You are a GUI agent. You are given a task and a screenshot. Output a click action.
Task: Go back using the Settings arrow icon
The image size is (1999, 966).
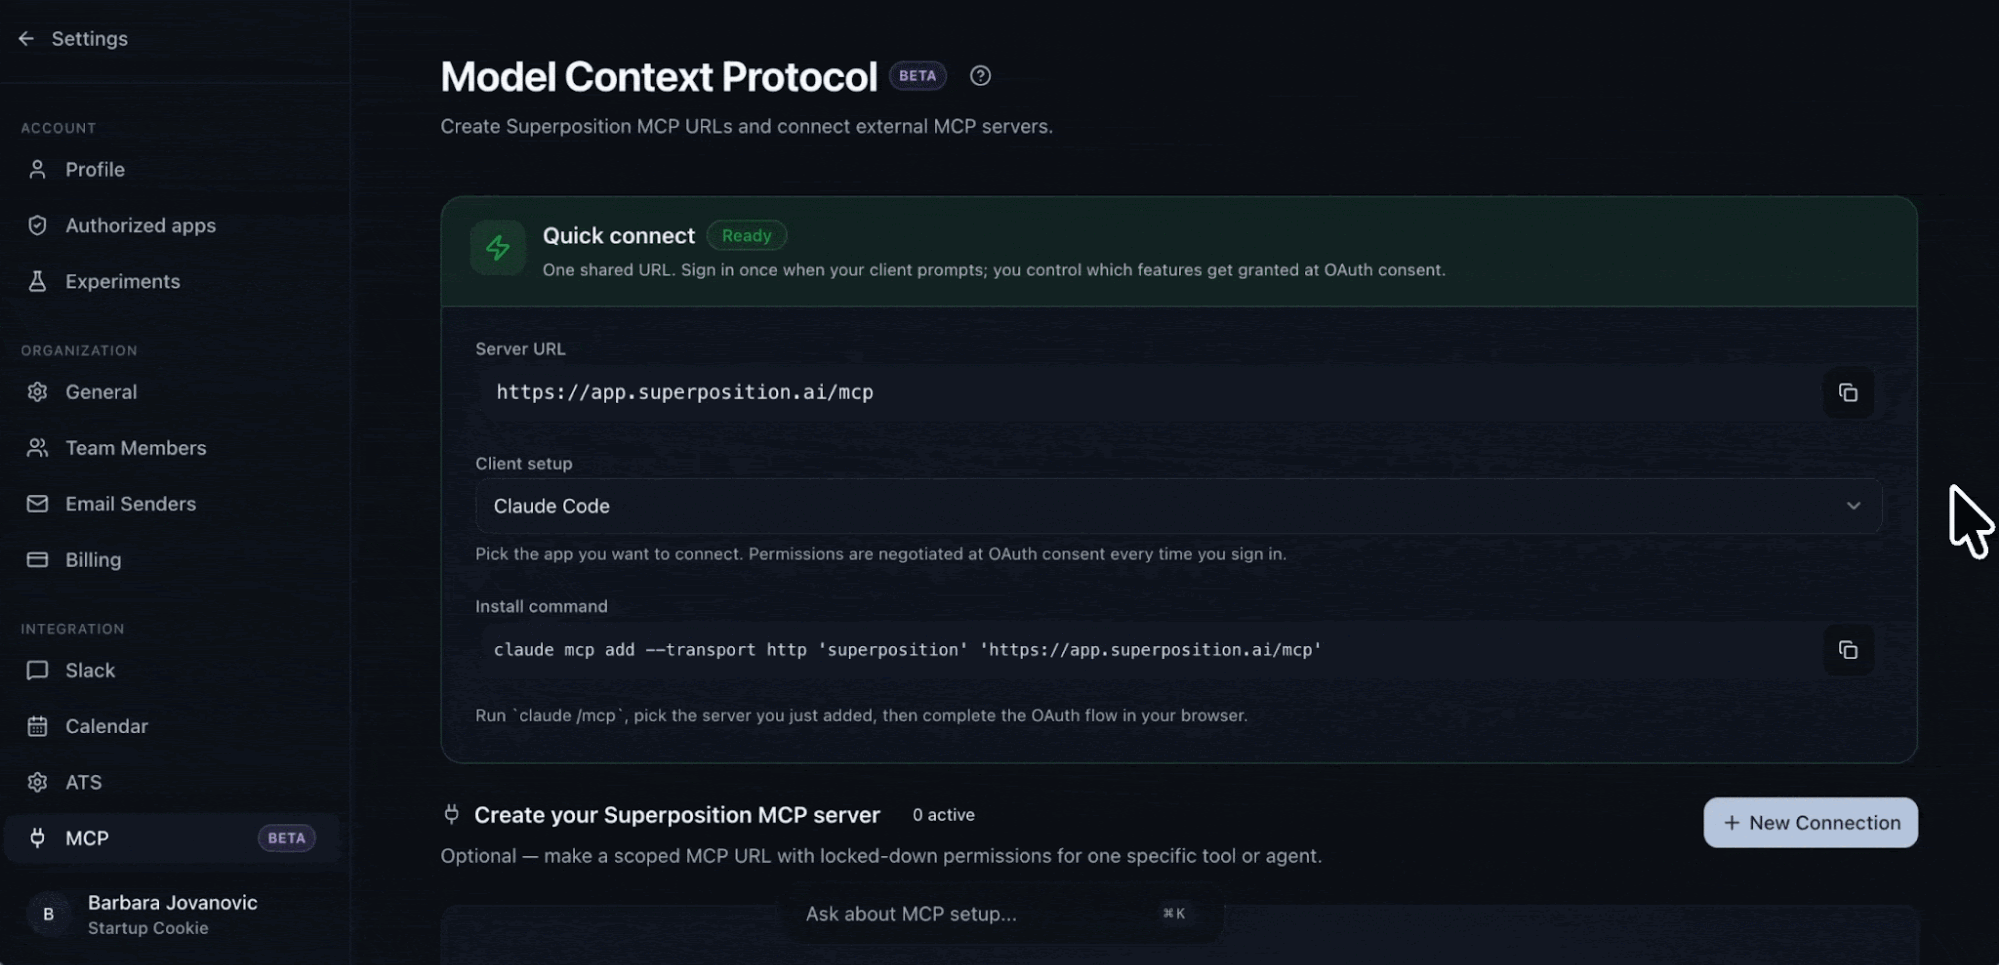pos(27,39)
